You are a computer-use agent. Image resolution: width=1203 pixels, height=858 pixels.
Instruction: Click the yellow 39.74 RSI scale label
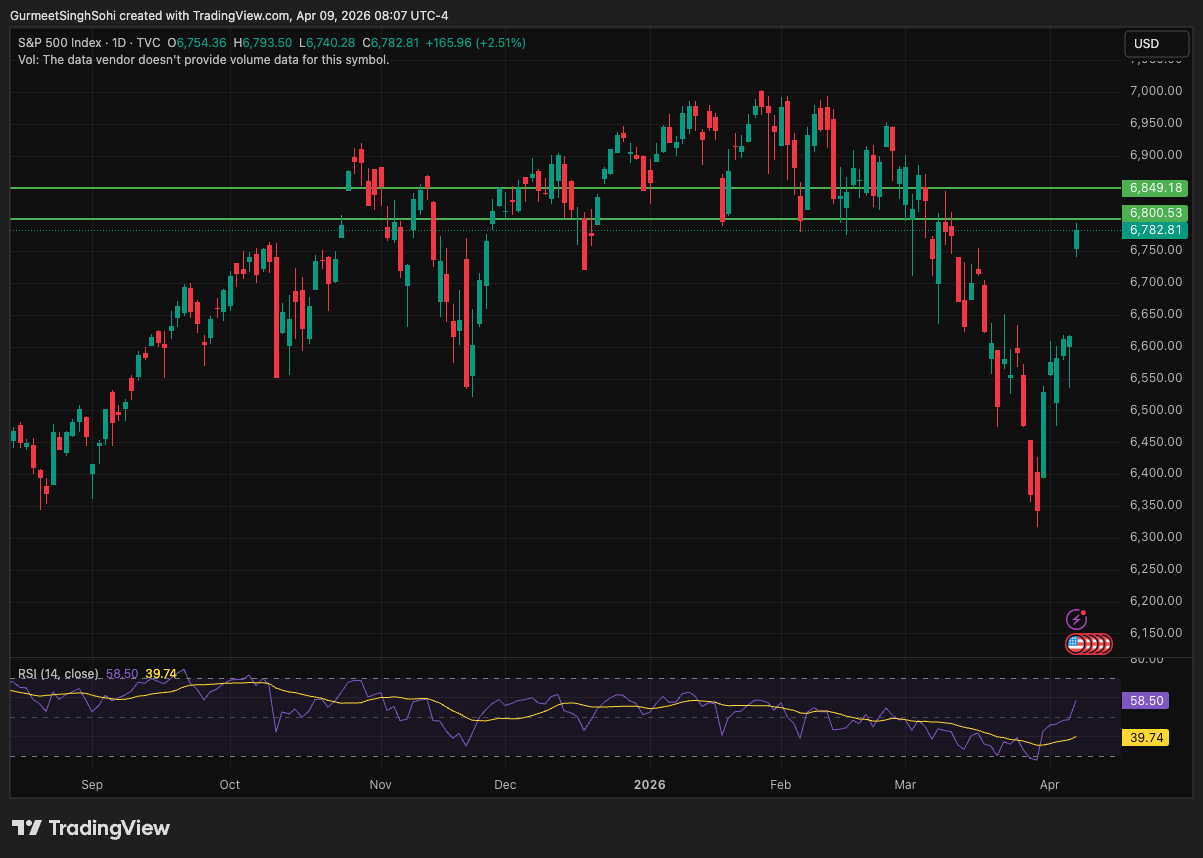click(1145, 737)
